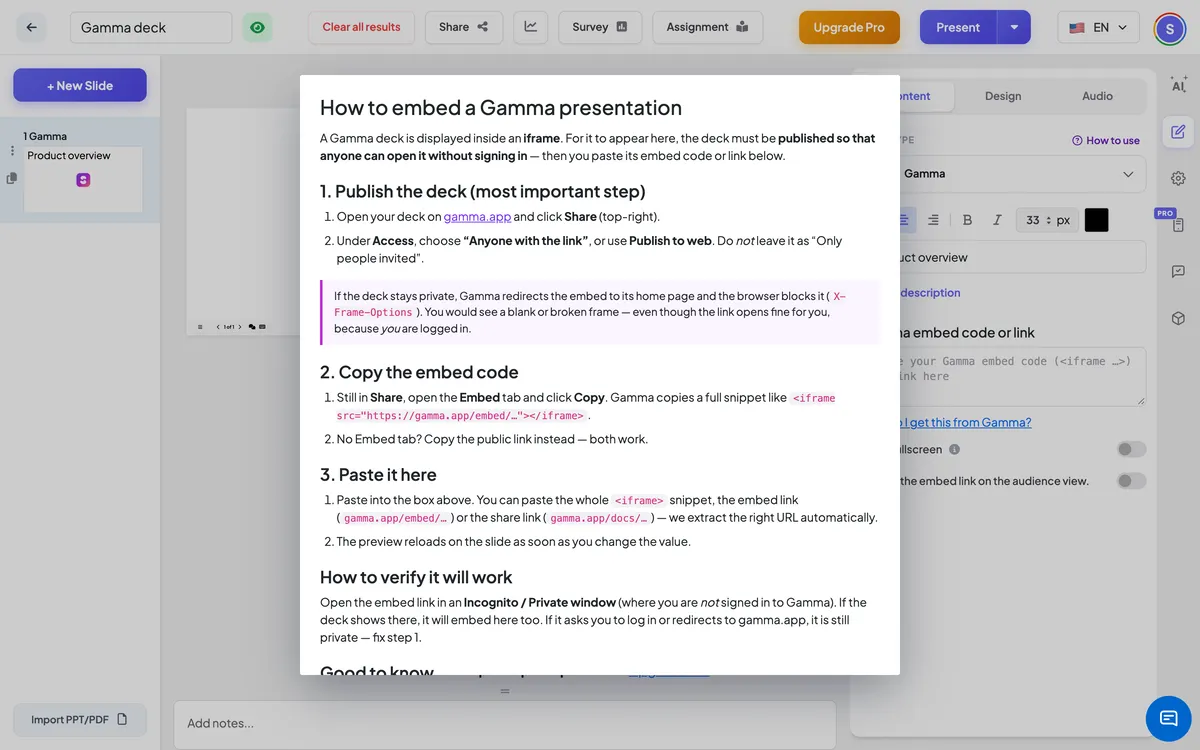Switch to the Design tab

tap(1003, 96)
